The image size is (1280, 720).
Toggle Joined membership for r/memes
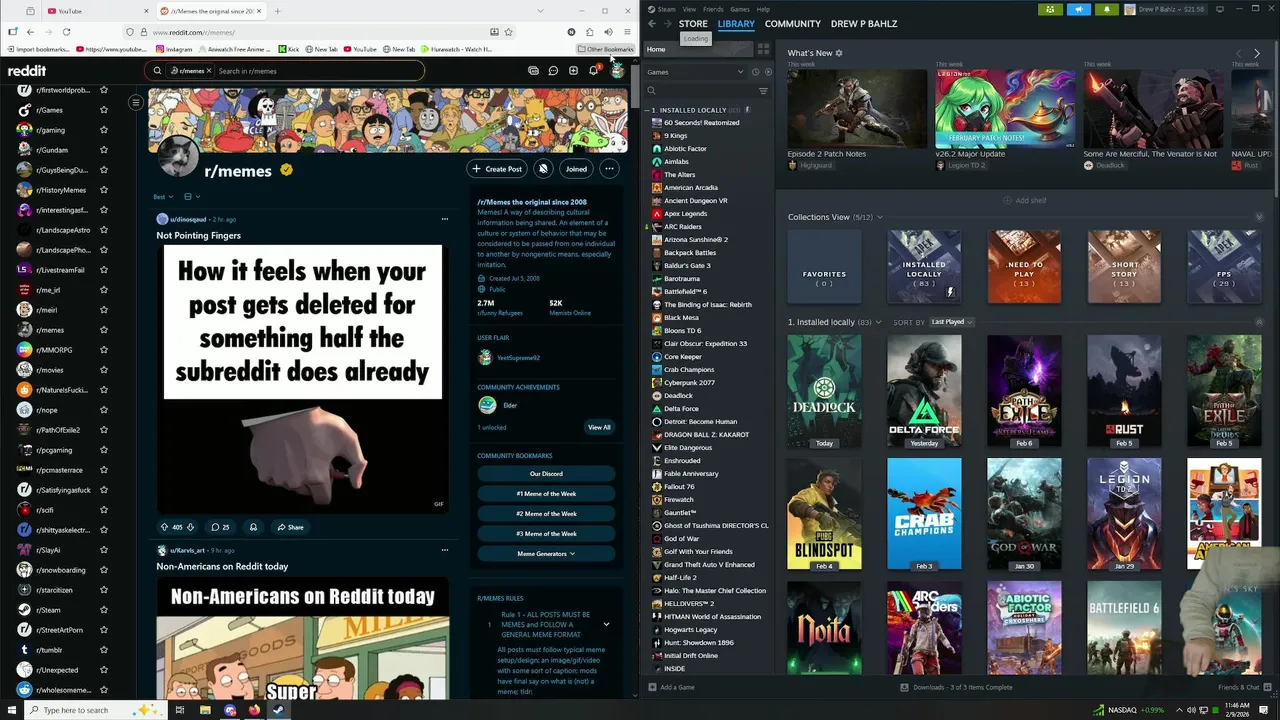click(x=576, y=169)
